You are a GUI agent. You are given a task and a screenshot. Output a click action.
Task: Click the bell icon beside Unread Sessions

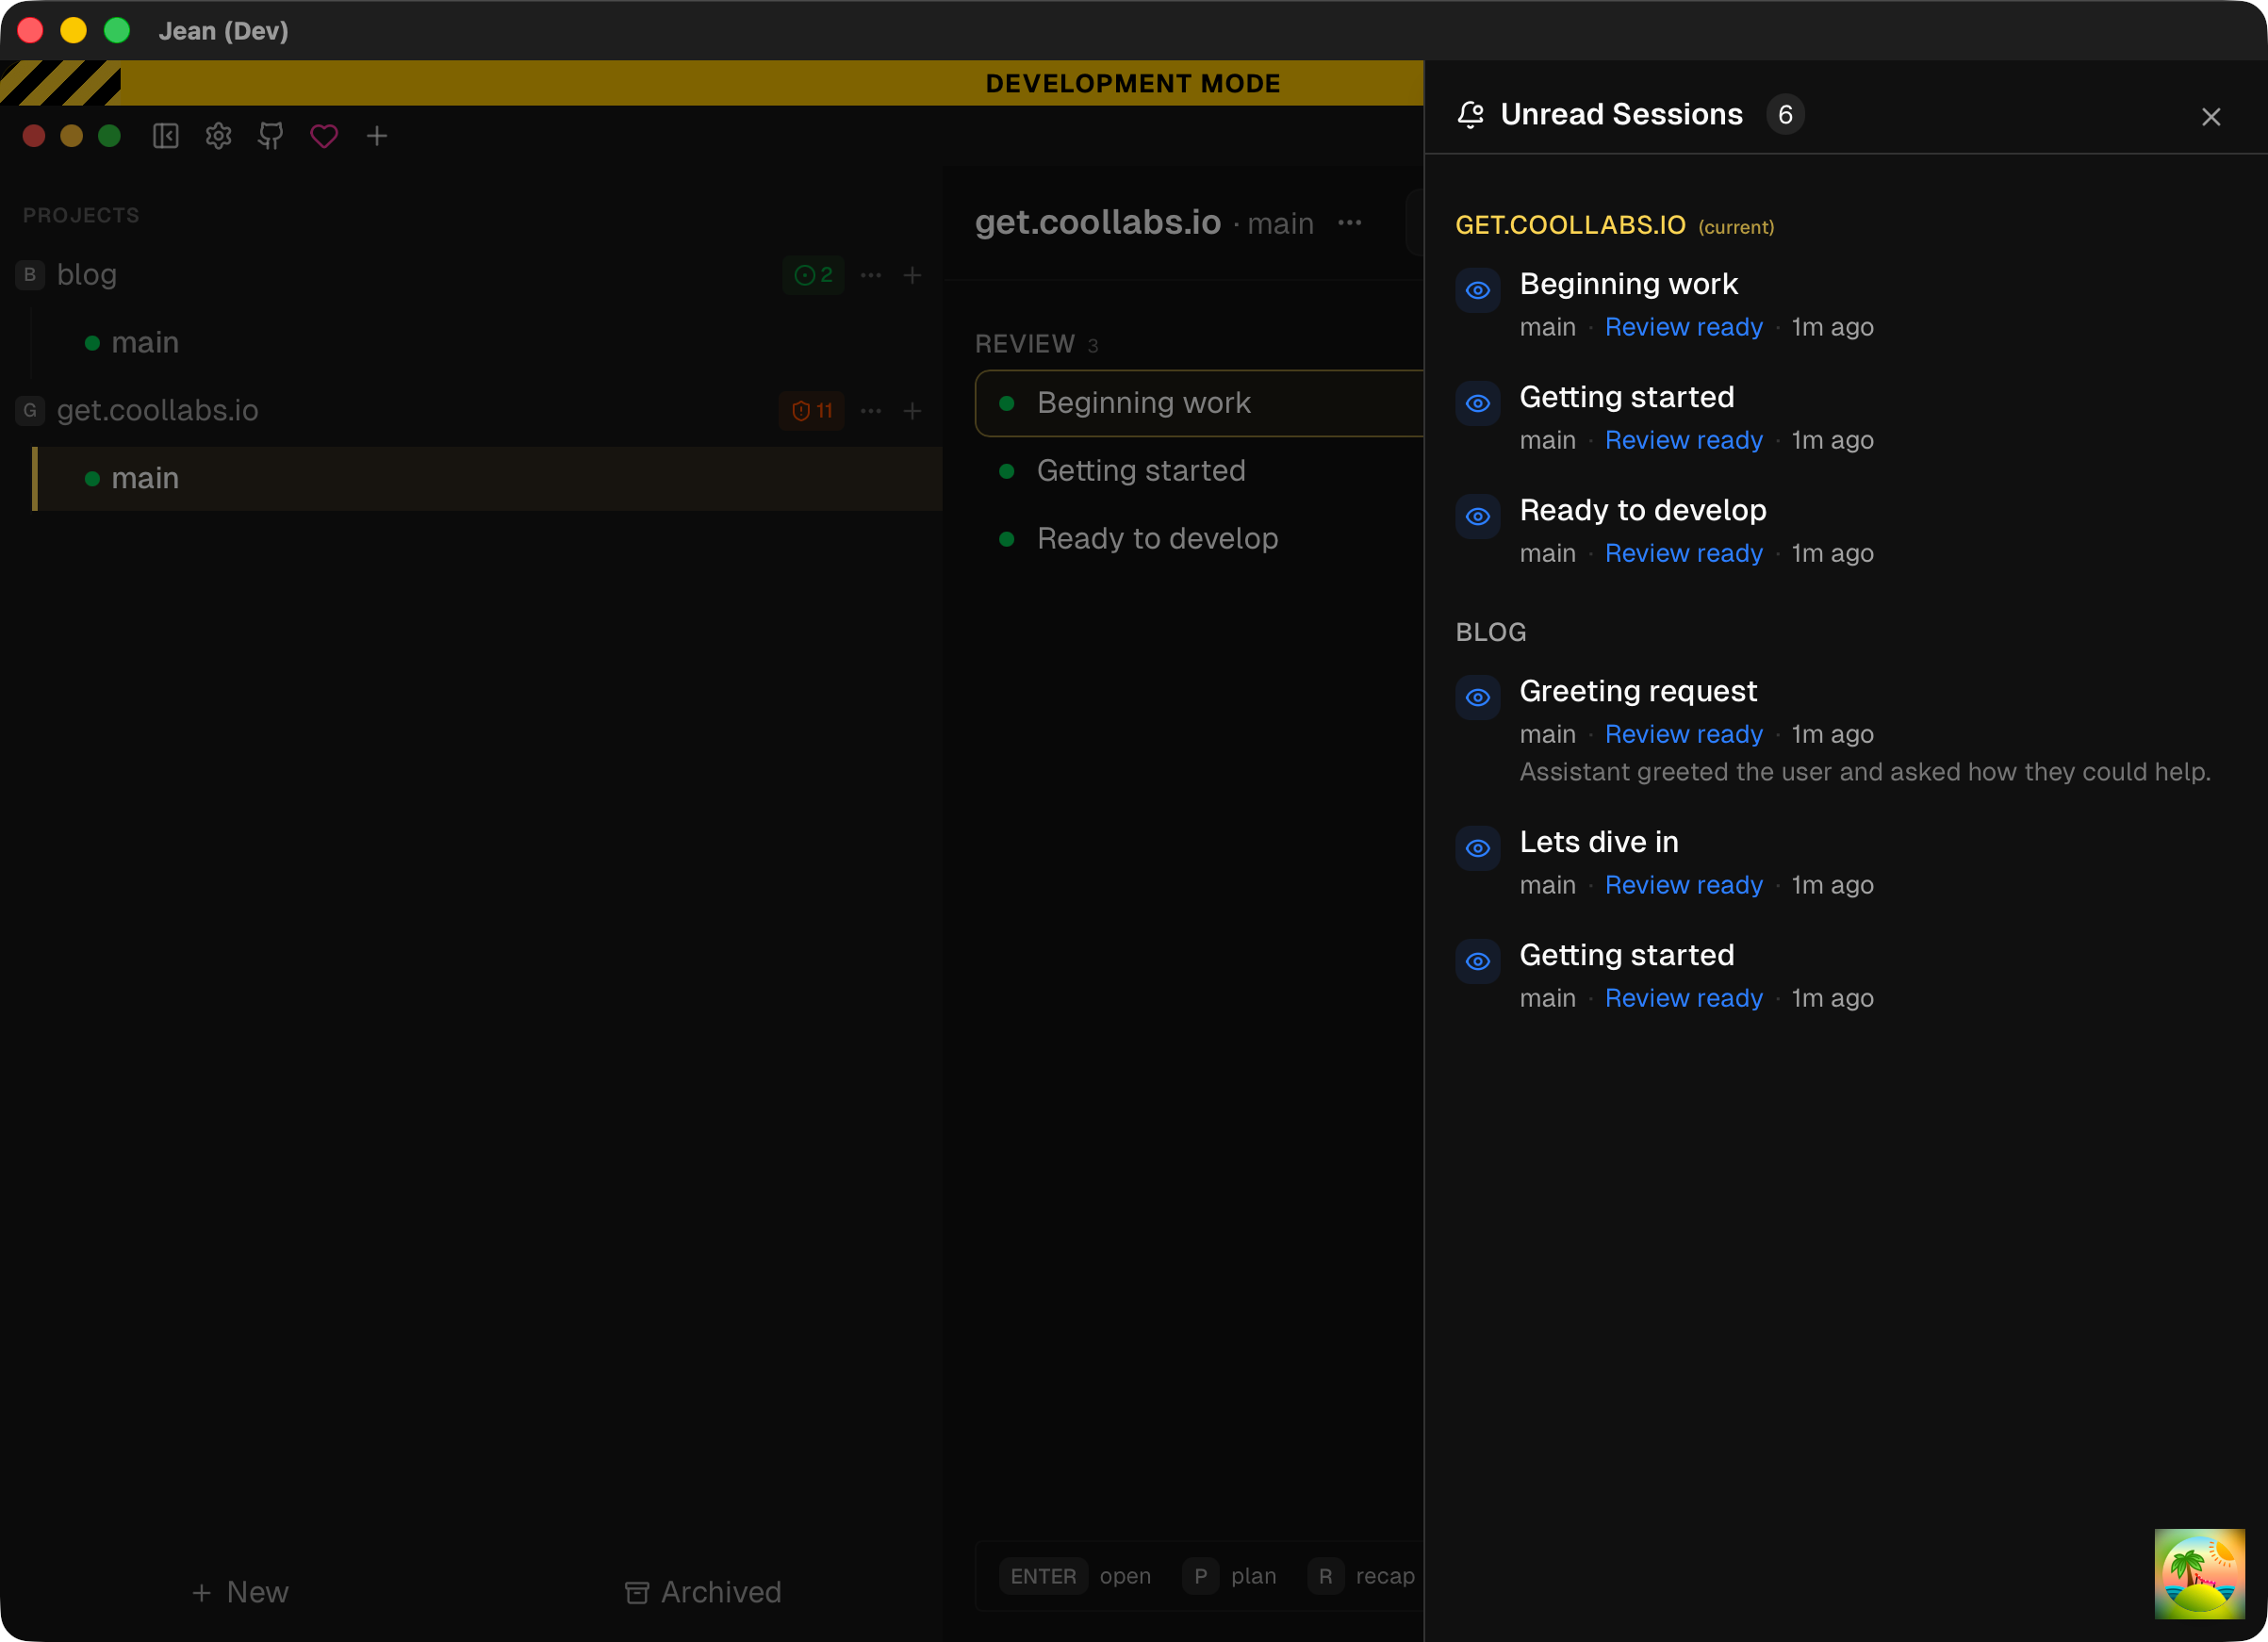(x=1470, y=115)
